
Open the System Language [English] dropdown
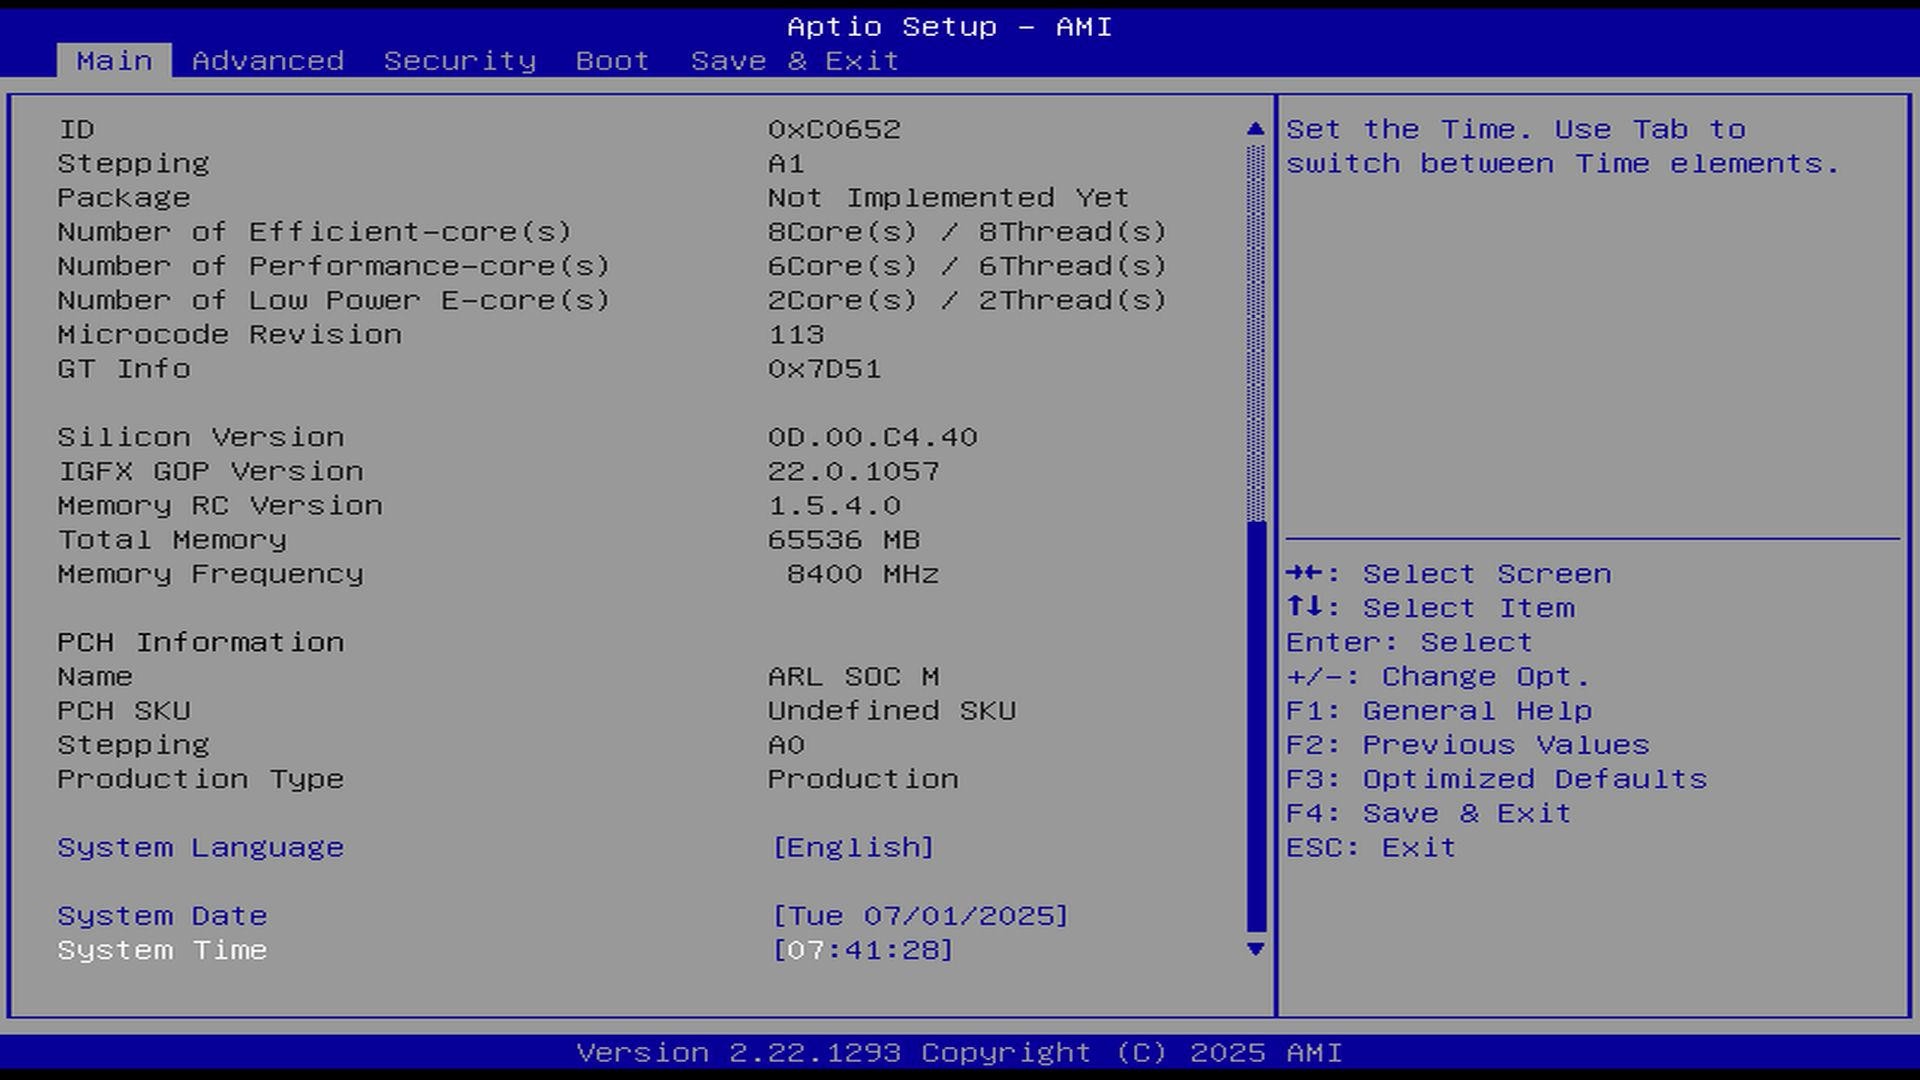(853, 847)
